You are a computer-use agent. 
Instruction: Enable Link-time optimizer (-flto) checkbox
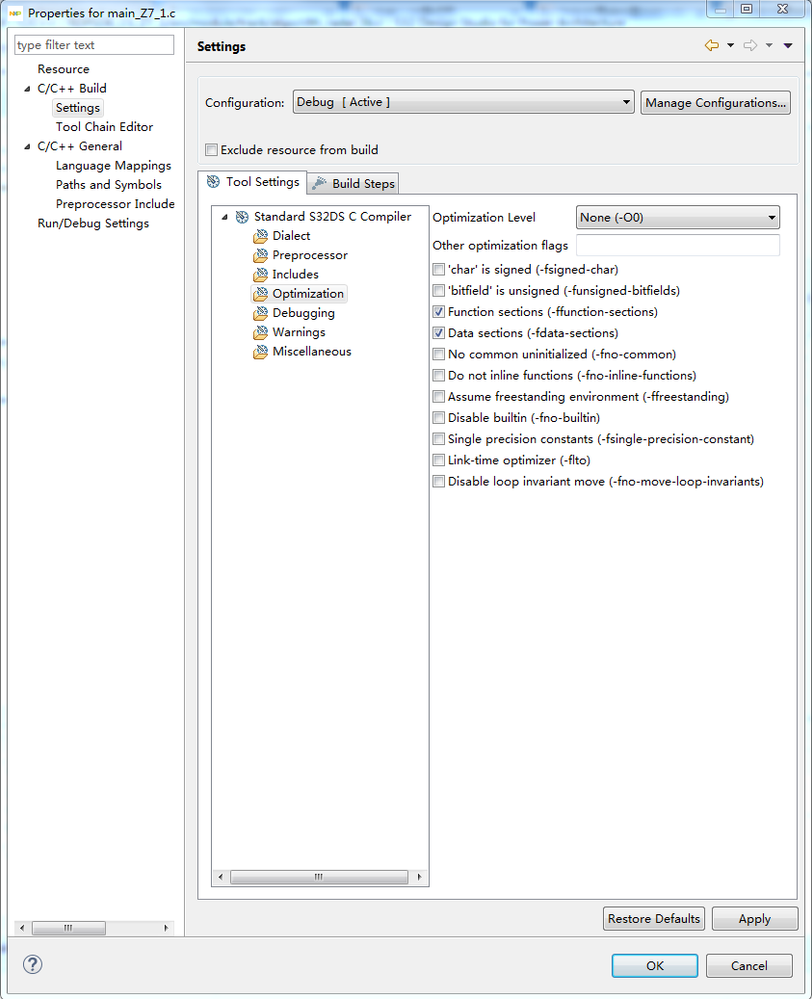point(439,460)
